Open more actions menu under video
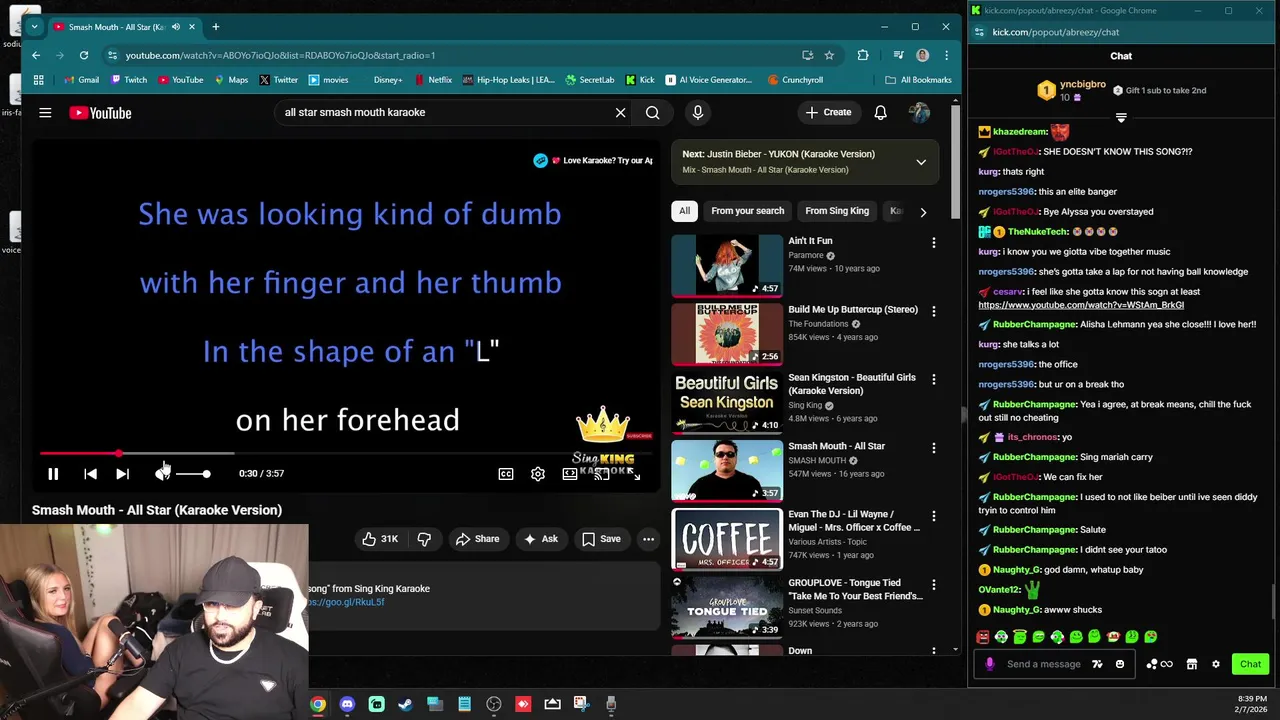Image resolution: width=1280 pixels, height=720 pixels. click(648, 539)
